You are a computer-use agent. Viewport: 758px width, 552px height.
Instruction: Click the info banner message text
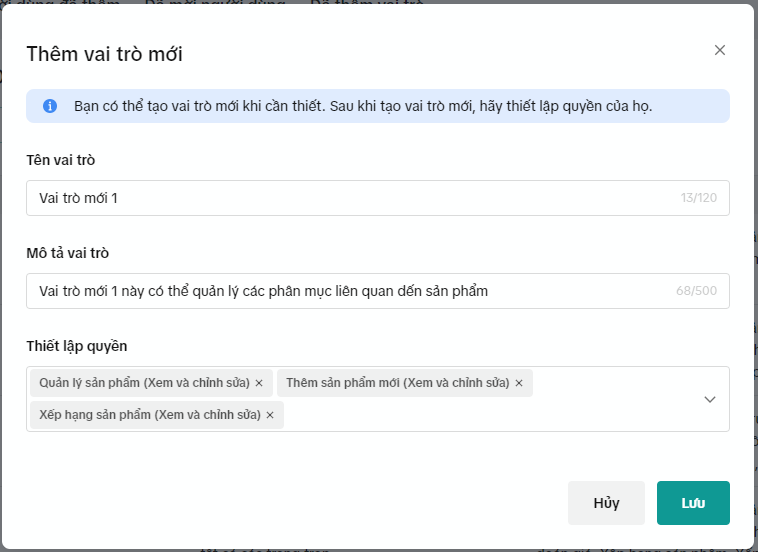pos(363,106)
